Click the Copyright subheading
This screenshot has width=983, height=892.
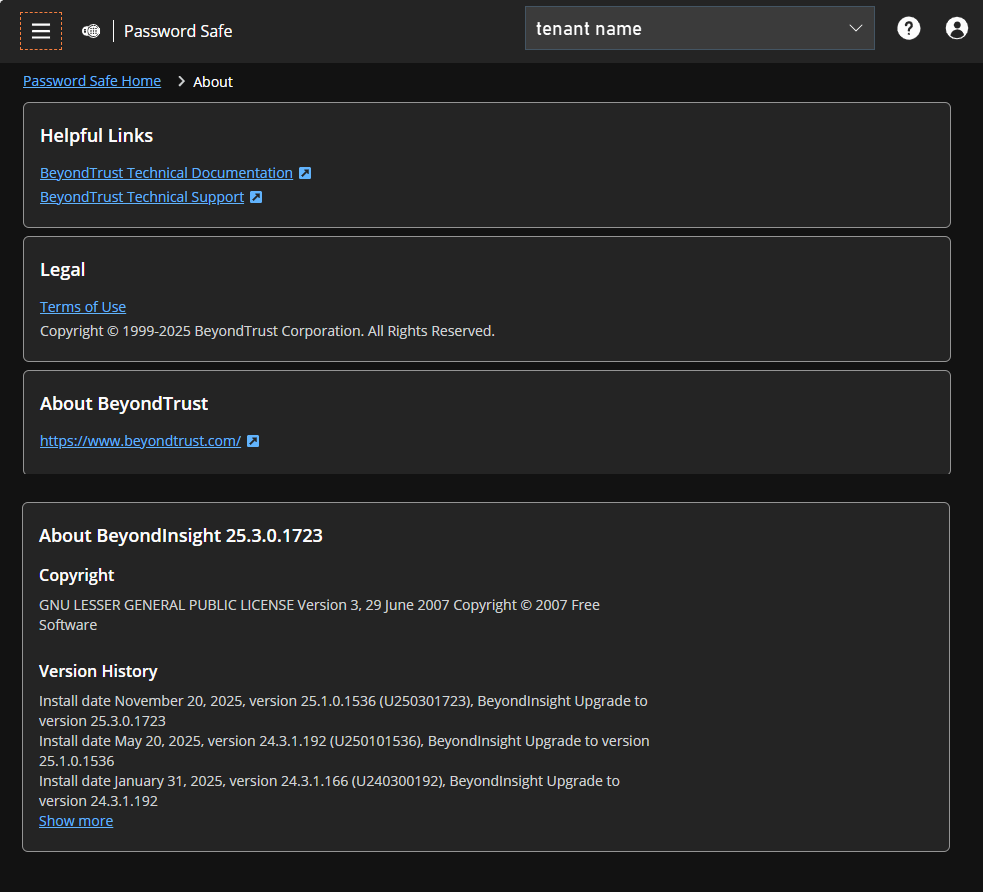click(76, 575)
